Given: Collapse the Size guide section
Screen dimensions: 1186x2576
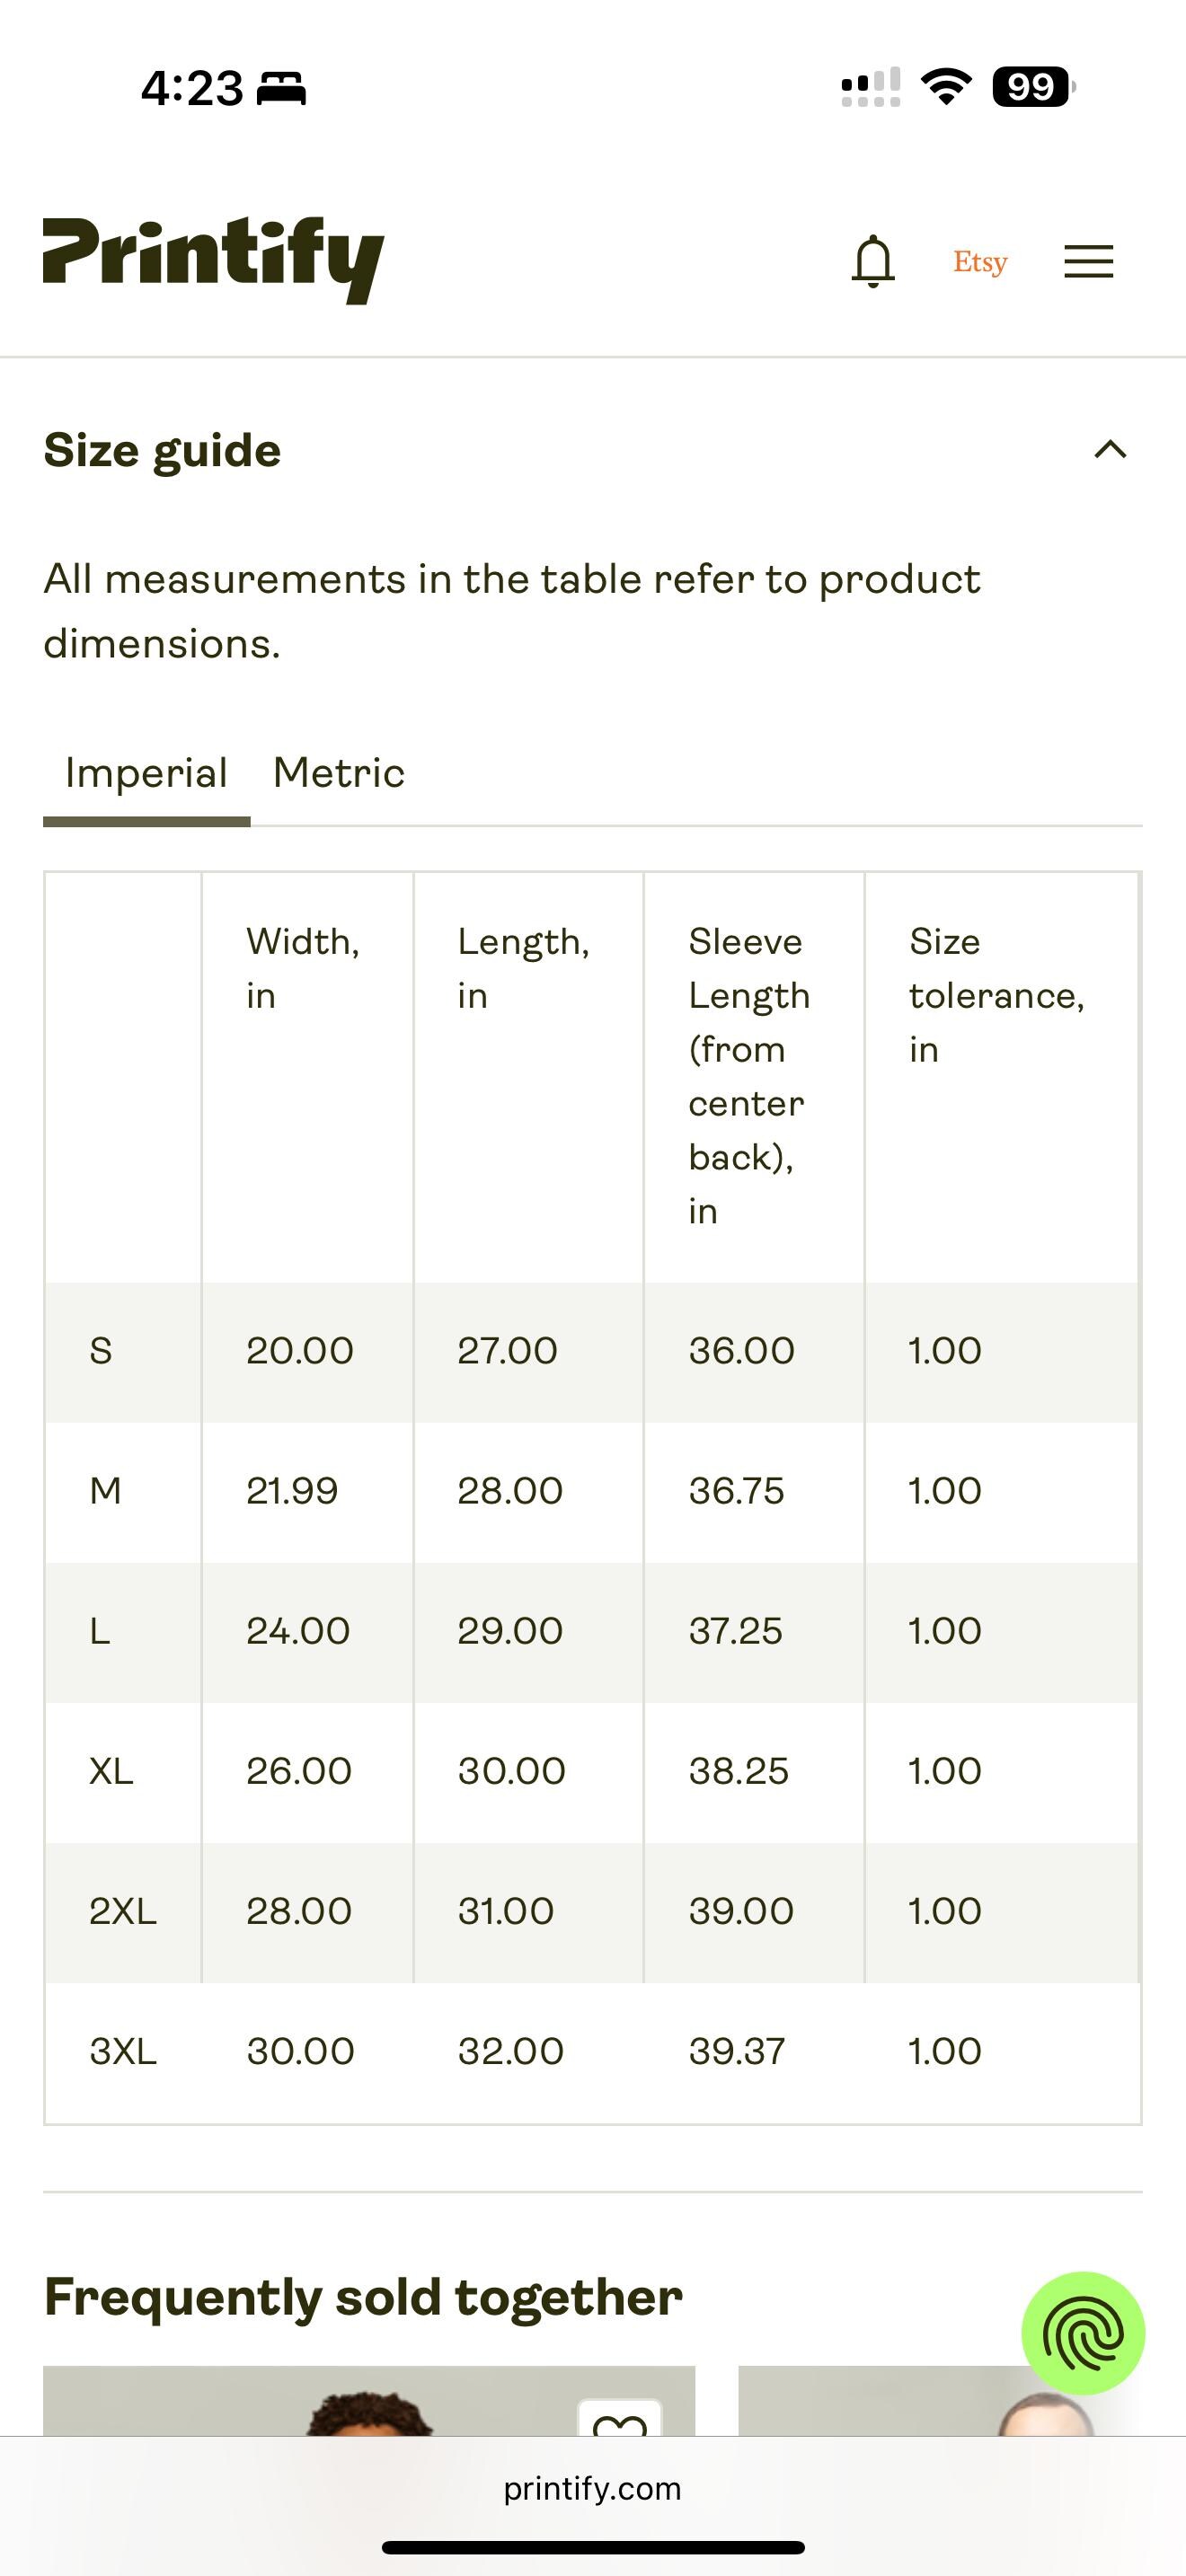Looking at the screenshot, I should [x=1110, y=450].
